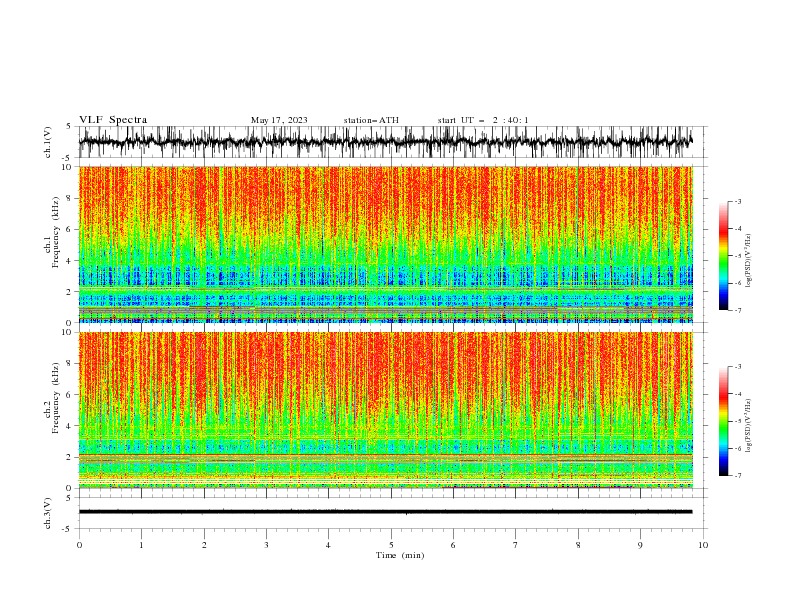Click the '9' tick on the time axis
This screenshot has height=612, width=792.
(x=640, y=545)
